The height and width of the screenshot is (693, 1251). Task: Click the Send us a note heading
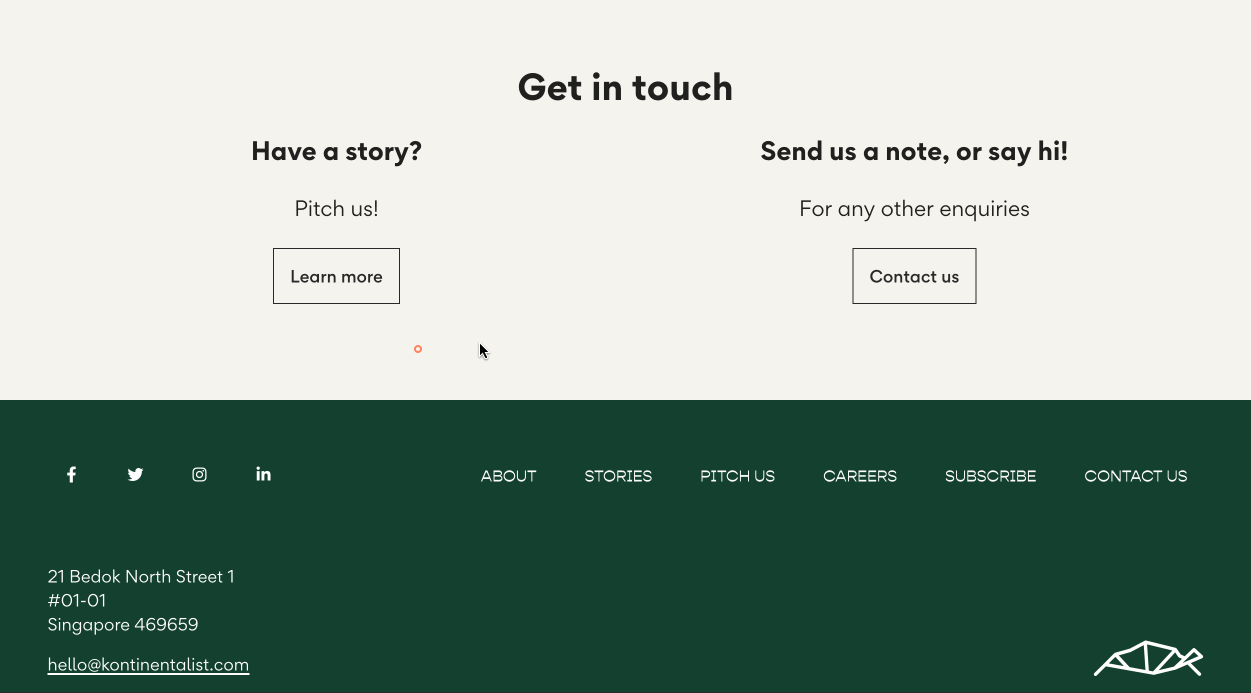pos(914,151)
